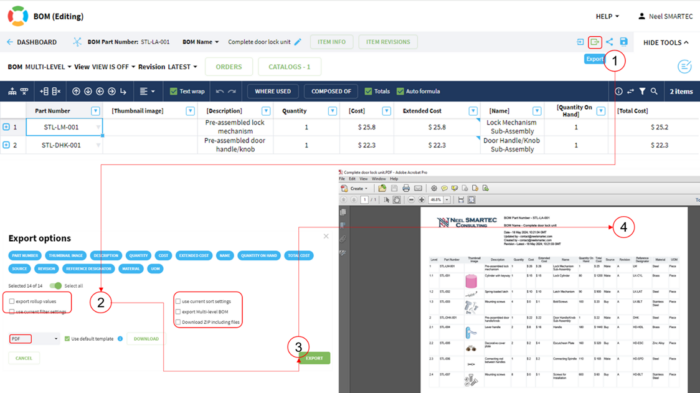The height and width of the screenshot is (393, 700).
Task: Click the import icon left of Export
Action: tap(580, 42)
